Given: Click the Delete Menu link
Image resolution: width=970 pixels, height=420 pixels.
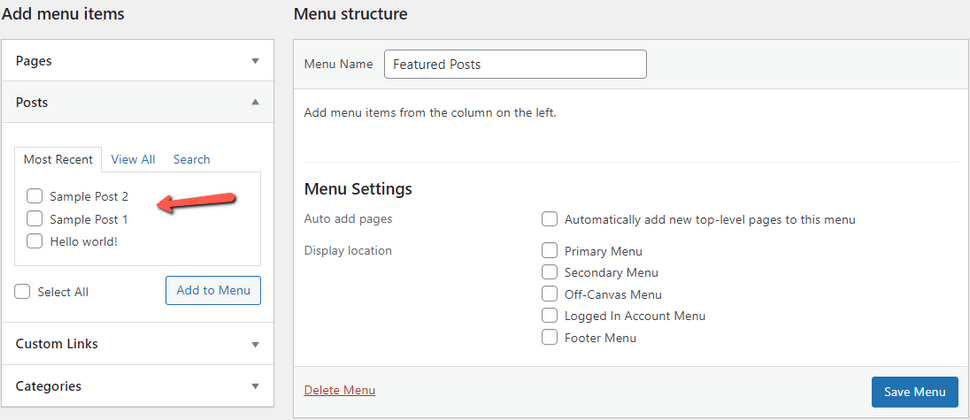Looking at the screenshot, I should [x=340, y=390].
